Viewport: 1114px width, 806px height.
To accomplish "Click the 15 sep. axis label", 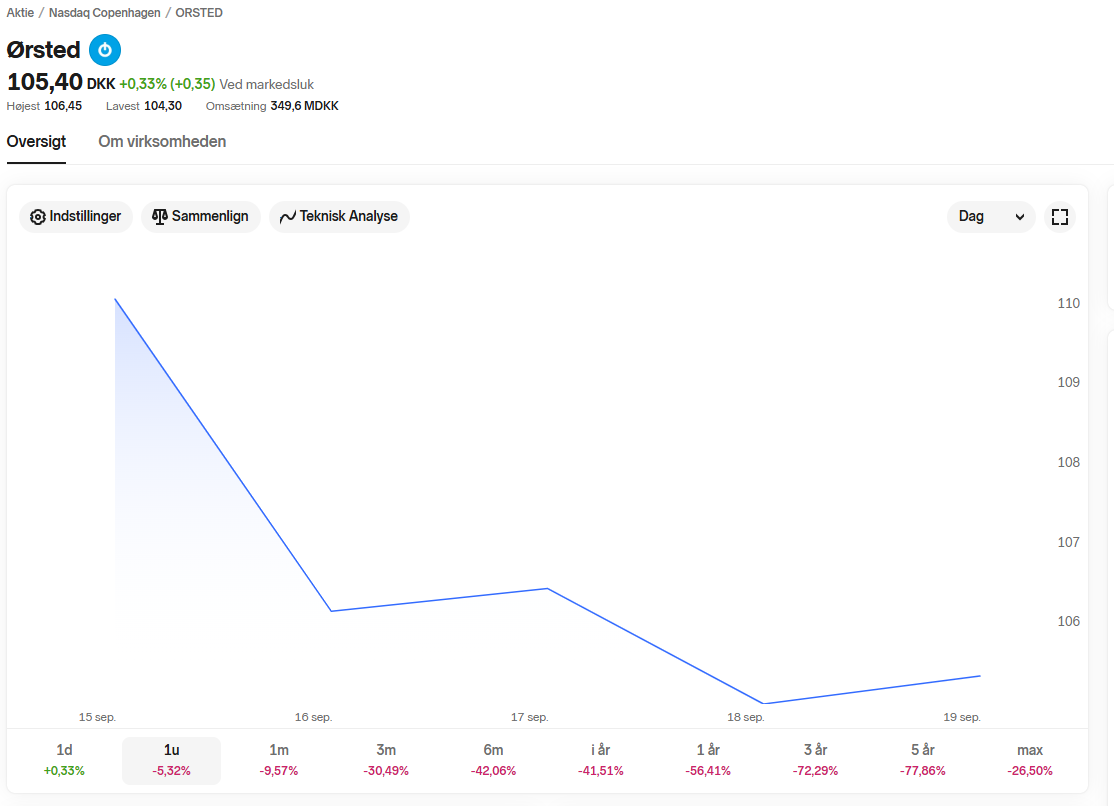I will (97, 717).
